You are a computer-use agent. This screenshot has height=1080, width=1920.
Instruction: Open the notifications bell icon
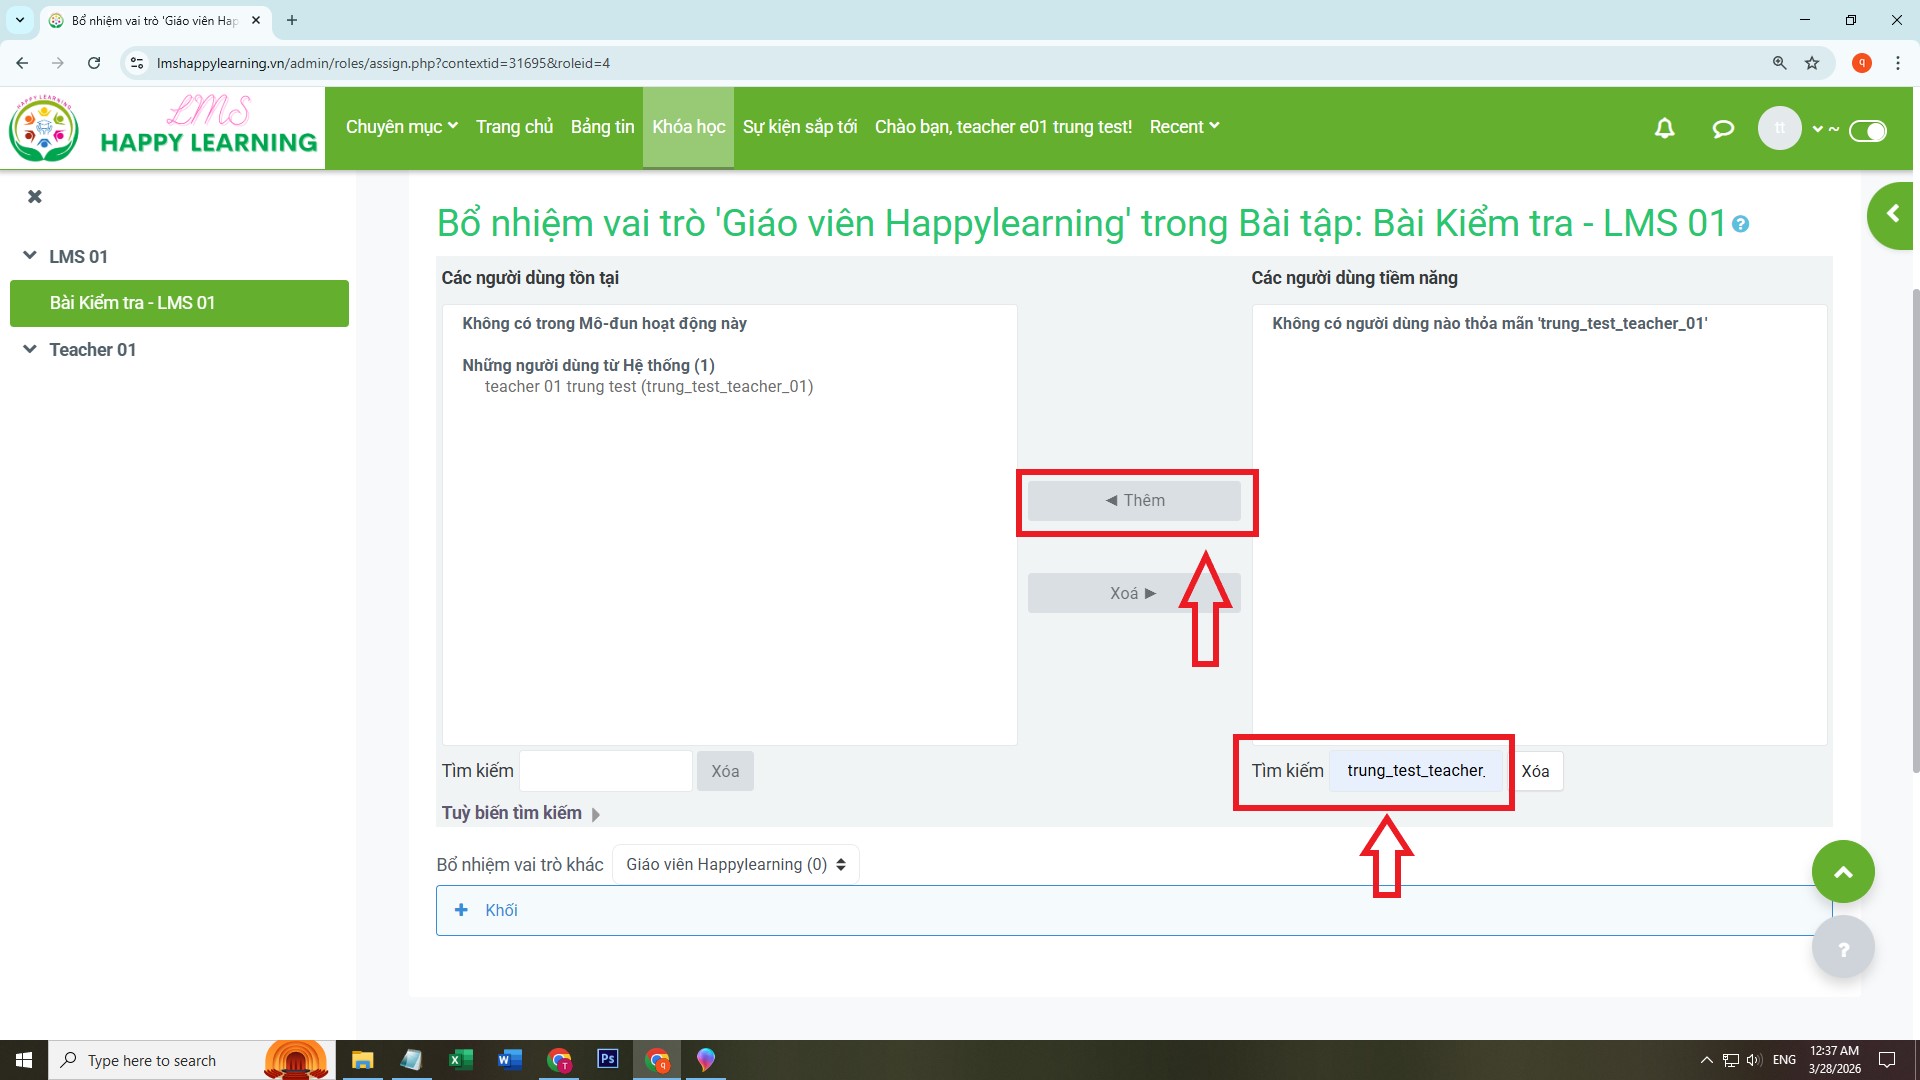(1664, 128)
